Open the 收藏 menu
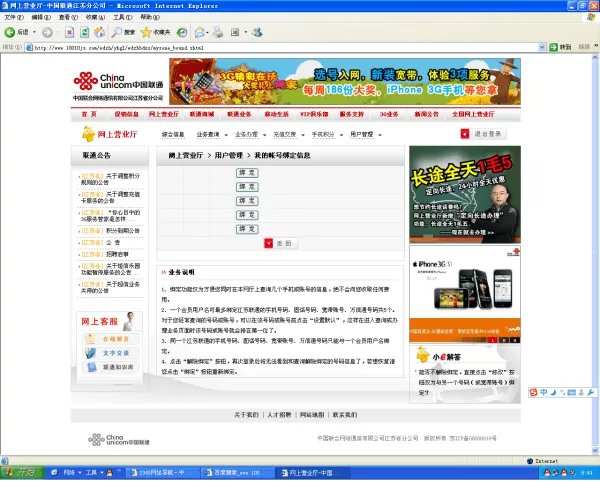The width and height of the screenshot is (600, 482). coord(95,17)
